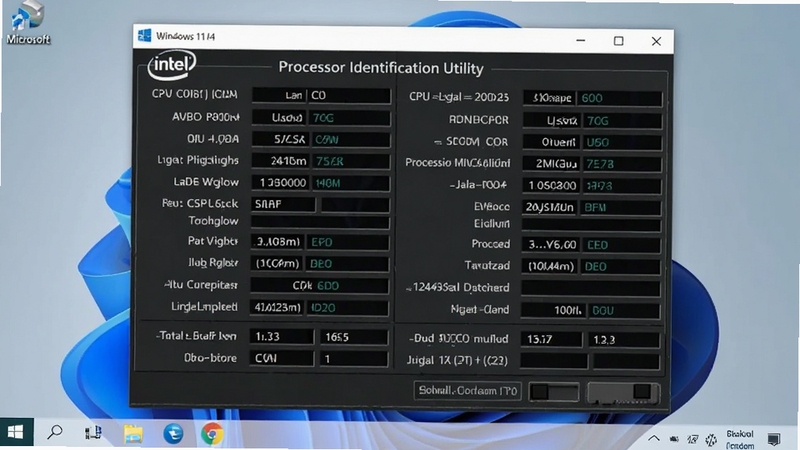Click the "7E78" value in the Processio row

[622, 164]
